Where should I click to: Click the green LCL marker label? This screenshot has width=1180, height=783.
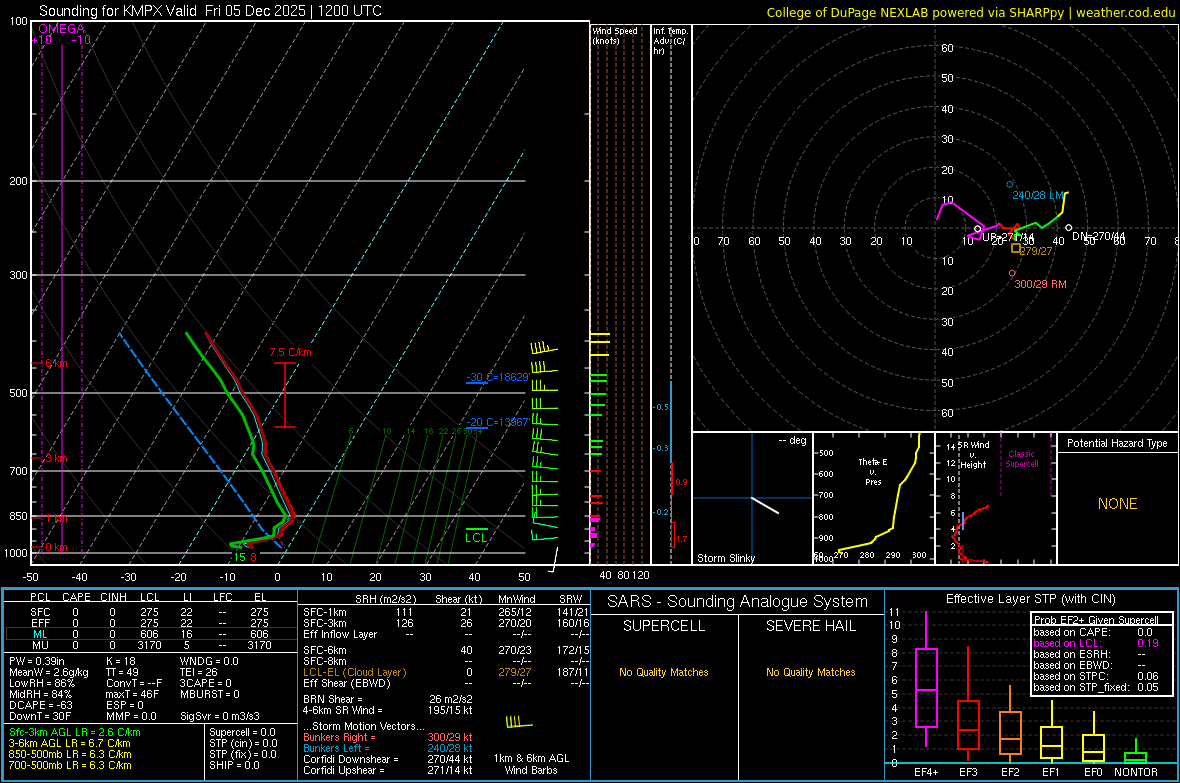(476, 537)
